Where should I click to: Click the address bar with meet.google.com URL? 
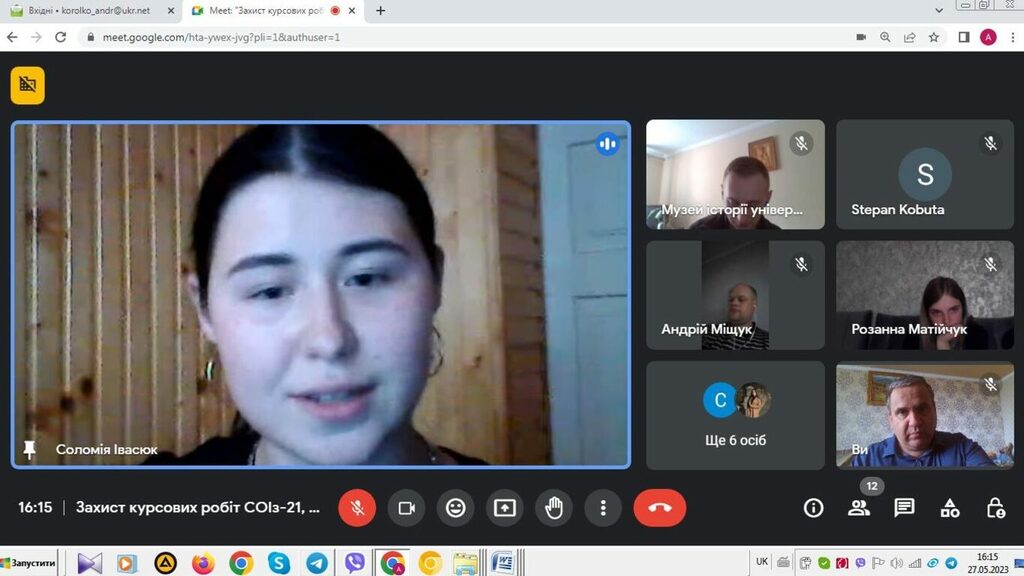point(400,37)
